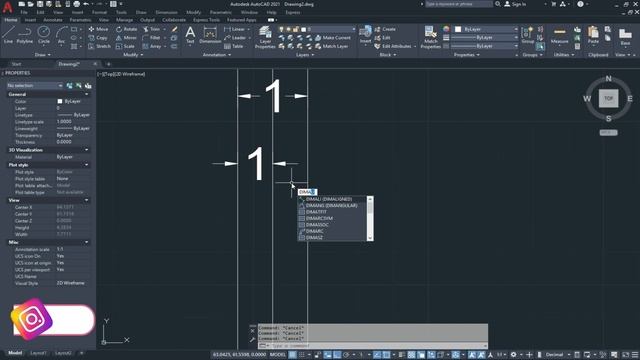
Task: Click the Fillet tool
Action: 151,38
